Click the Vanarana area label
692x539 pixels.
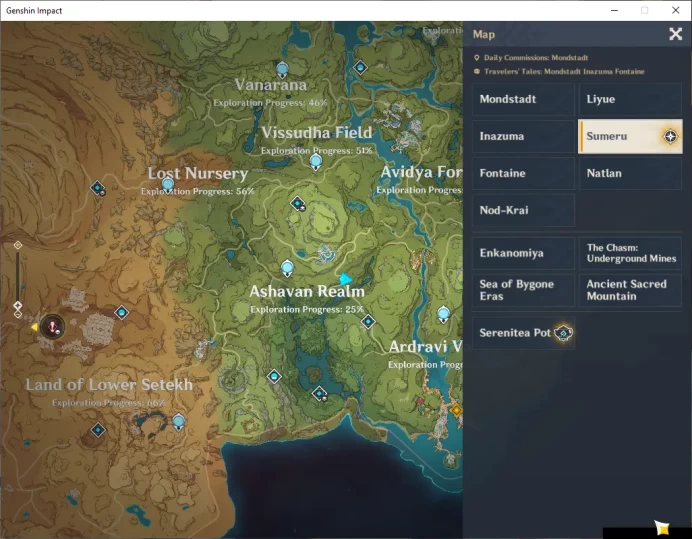click(x=271, y=85)
